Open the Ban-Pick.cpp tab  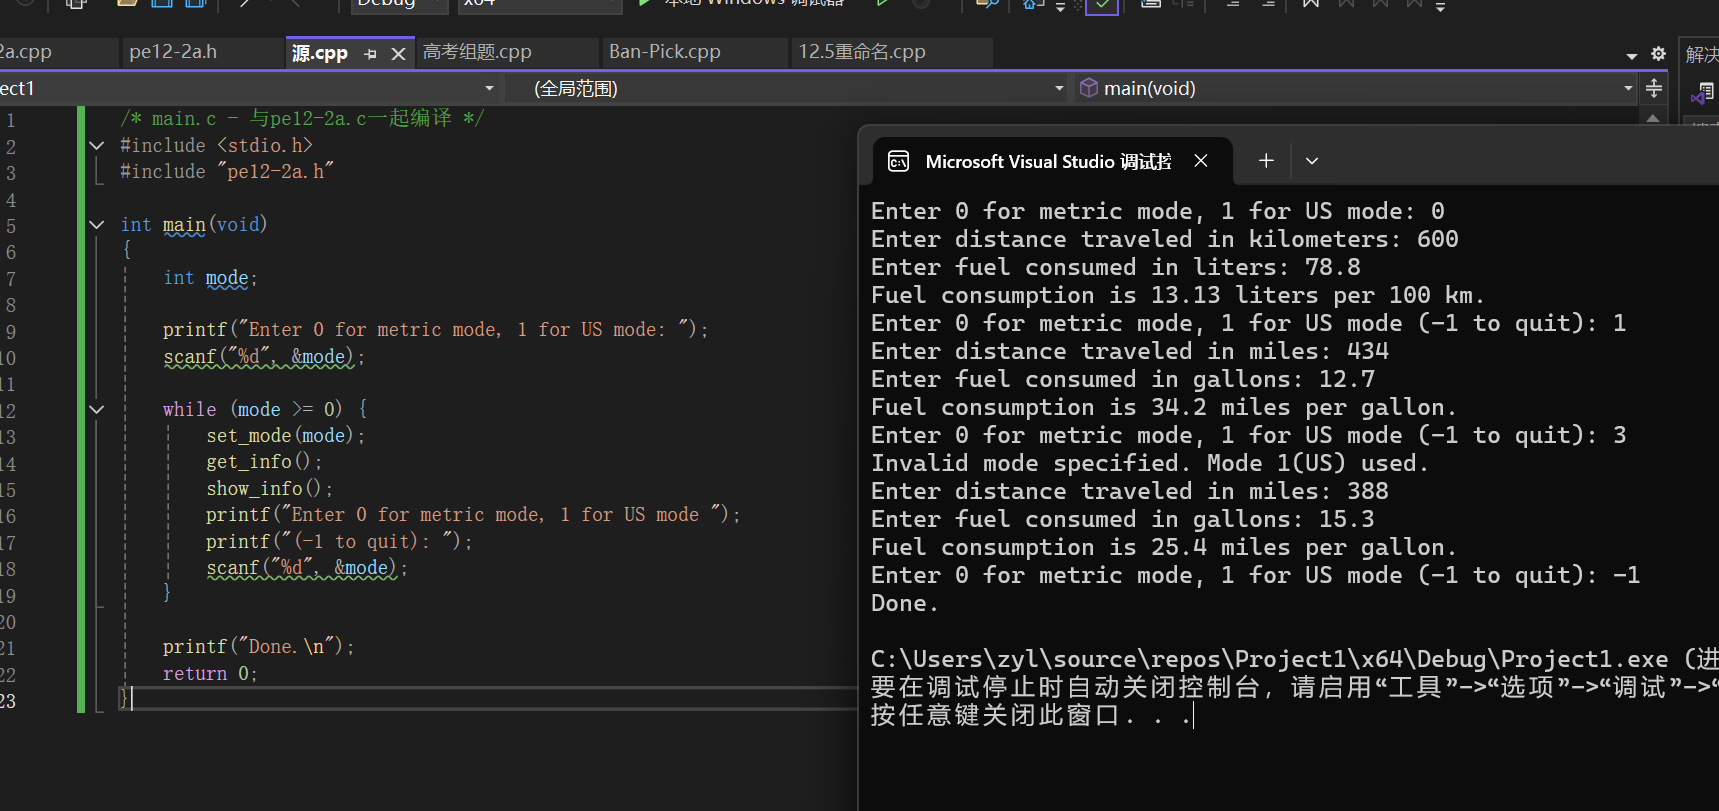[665, 52]
